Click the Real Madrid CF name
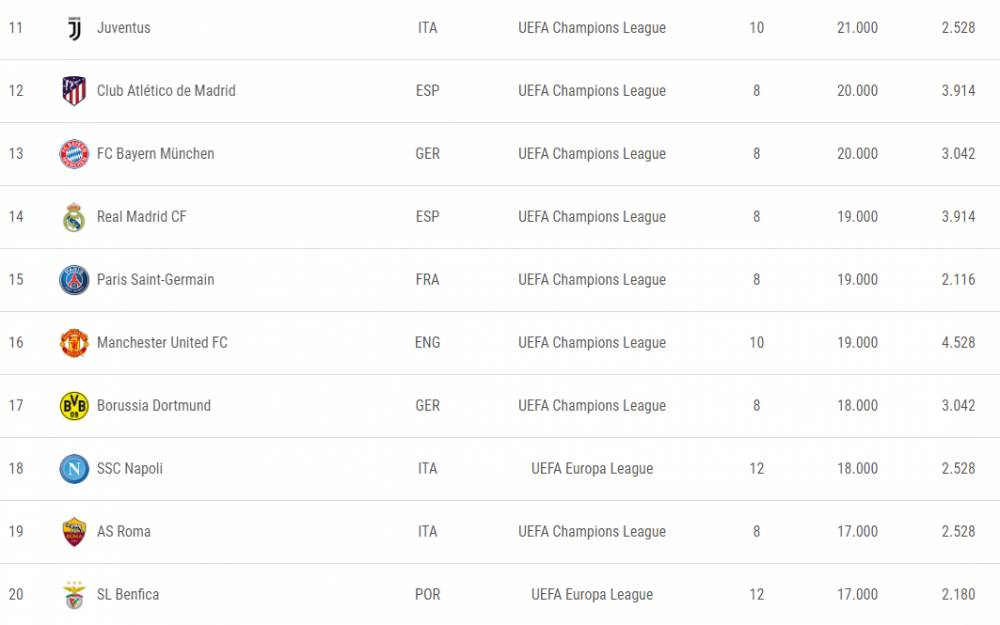This screenshot has width=1000, height=625. pos(142,217)
